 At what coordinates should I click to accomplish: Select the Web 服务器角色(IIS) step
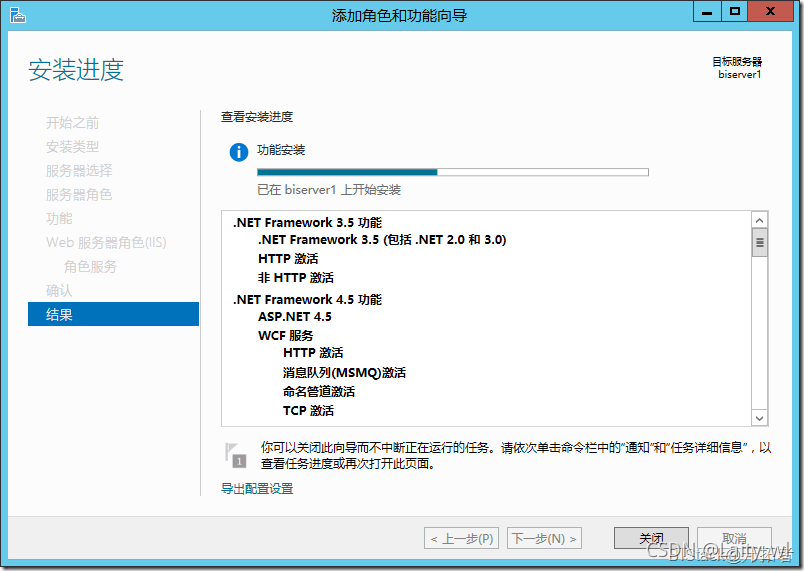(x=106, y=242)
